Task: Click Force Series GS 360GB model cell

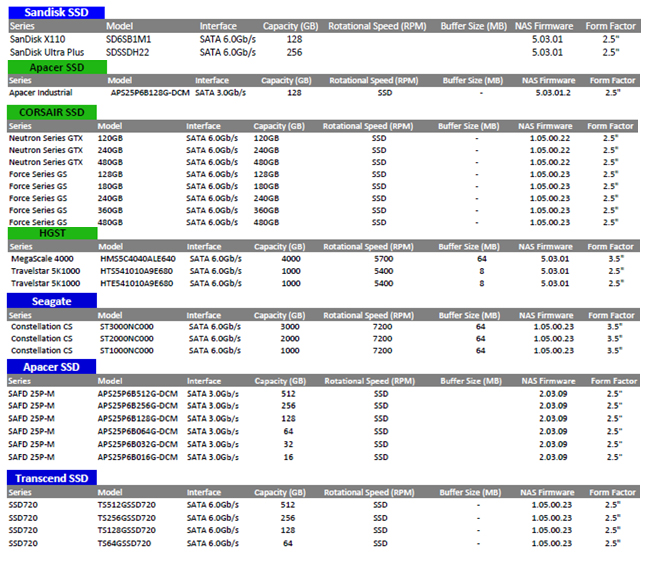Action: tap(110, 211)
